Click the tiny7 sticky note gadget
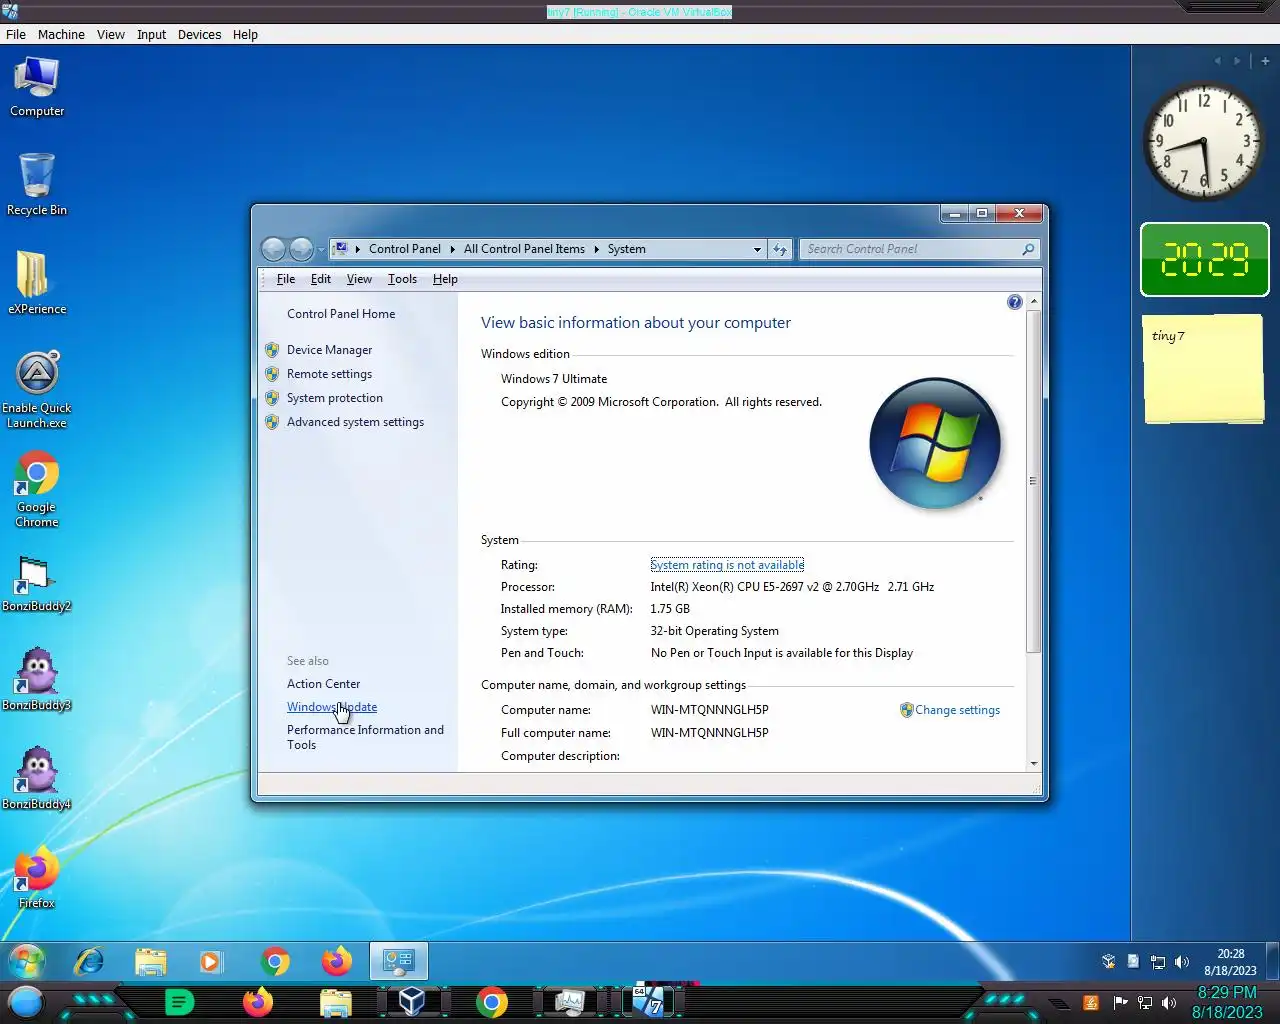The height and width of the screenshot is (1024, 1280). 1203,369
